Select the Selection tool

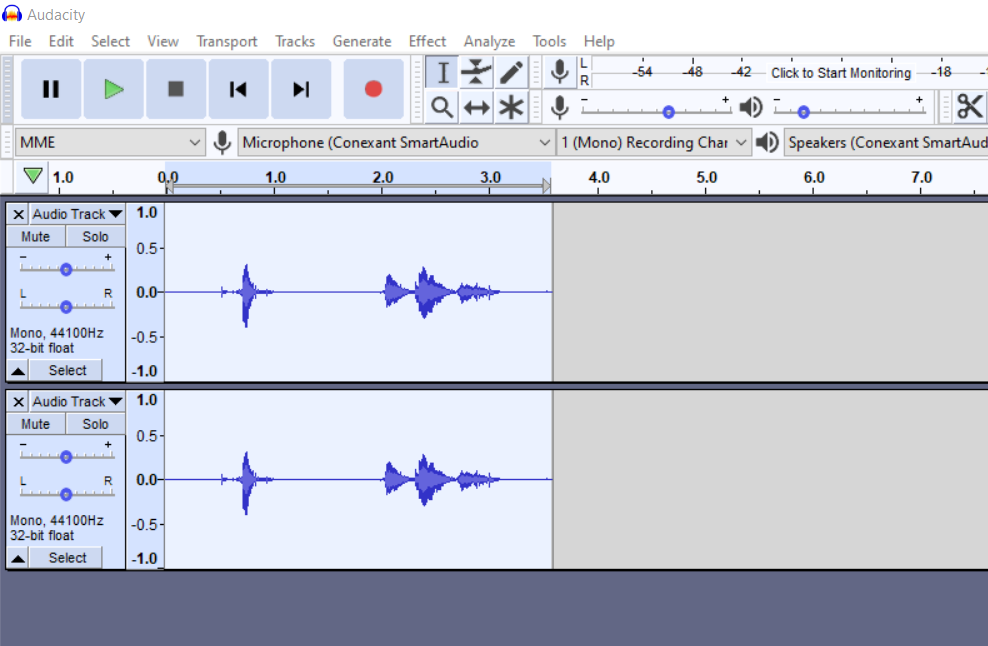(x=441, y=70)
